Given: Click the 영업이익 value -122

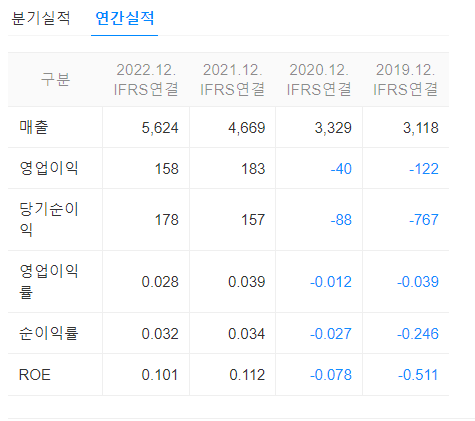Looking at the screenshot, I should pos(424,169).
